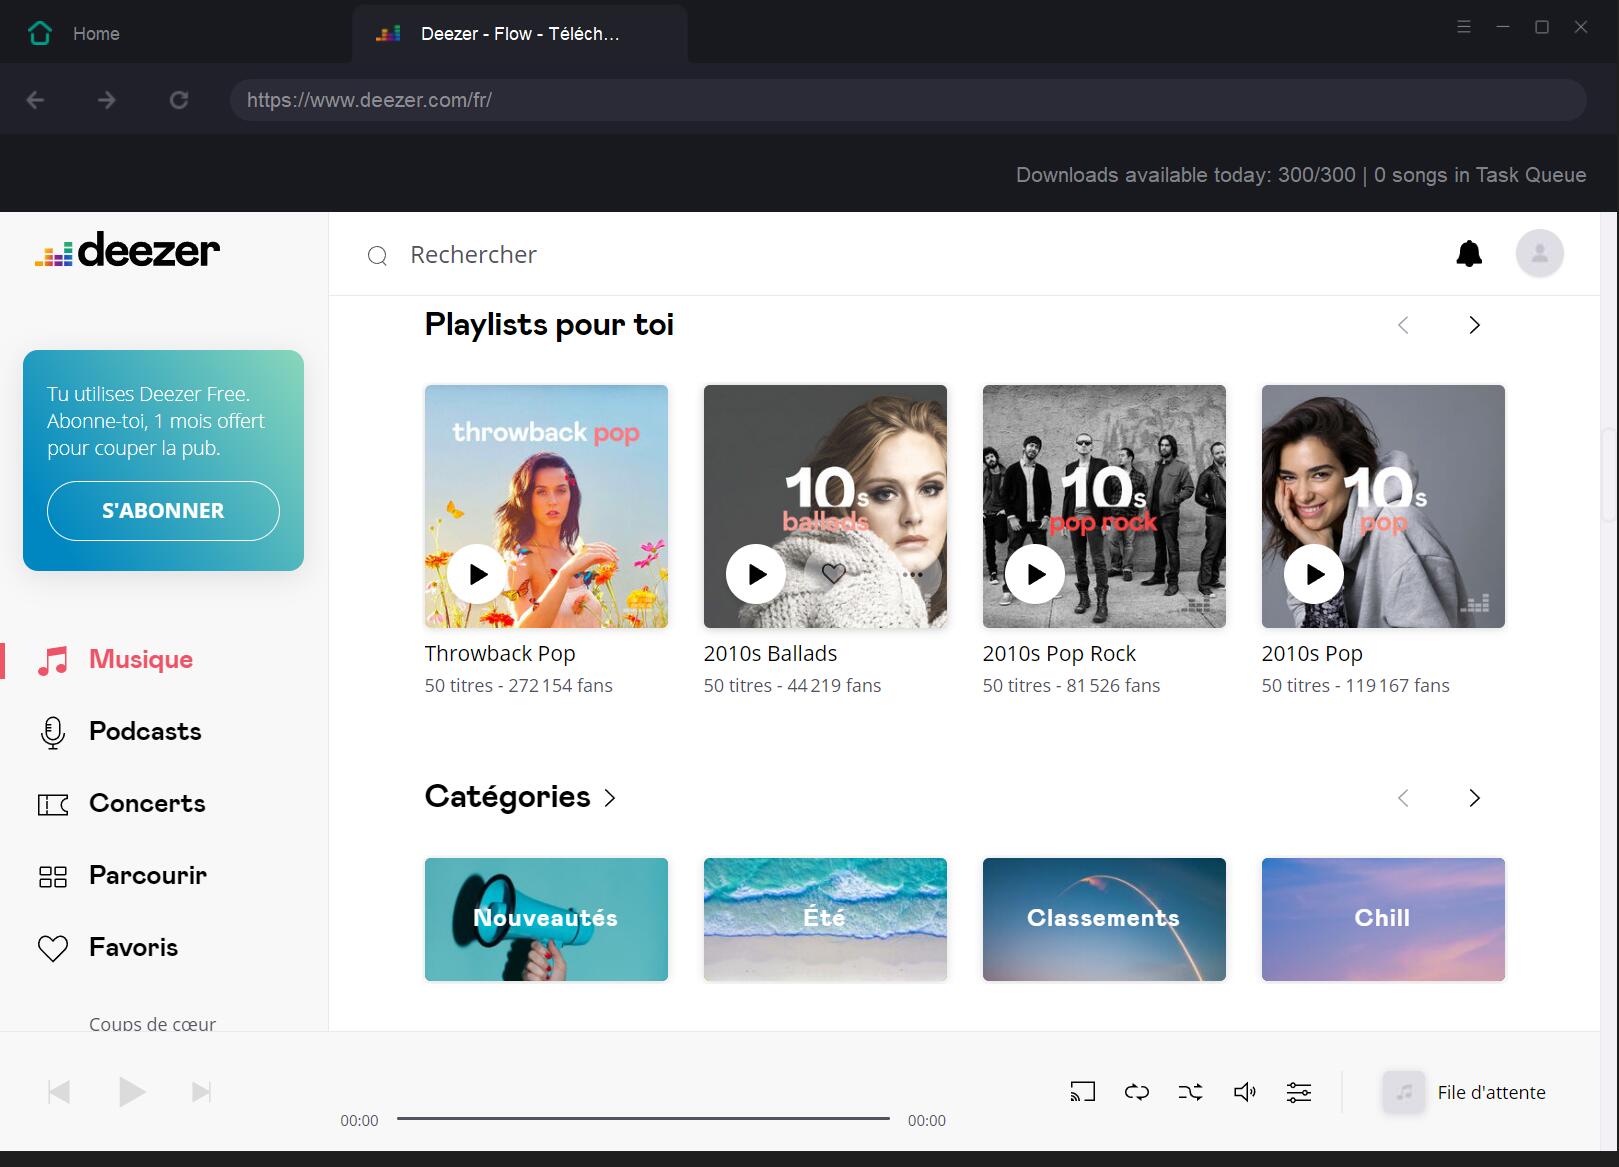Expand the Catégories section heading
Screen dimensions: 1619x1167
[520, 797]
